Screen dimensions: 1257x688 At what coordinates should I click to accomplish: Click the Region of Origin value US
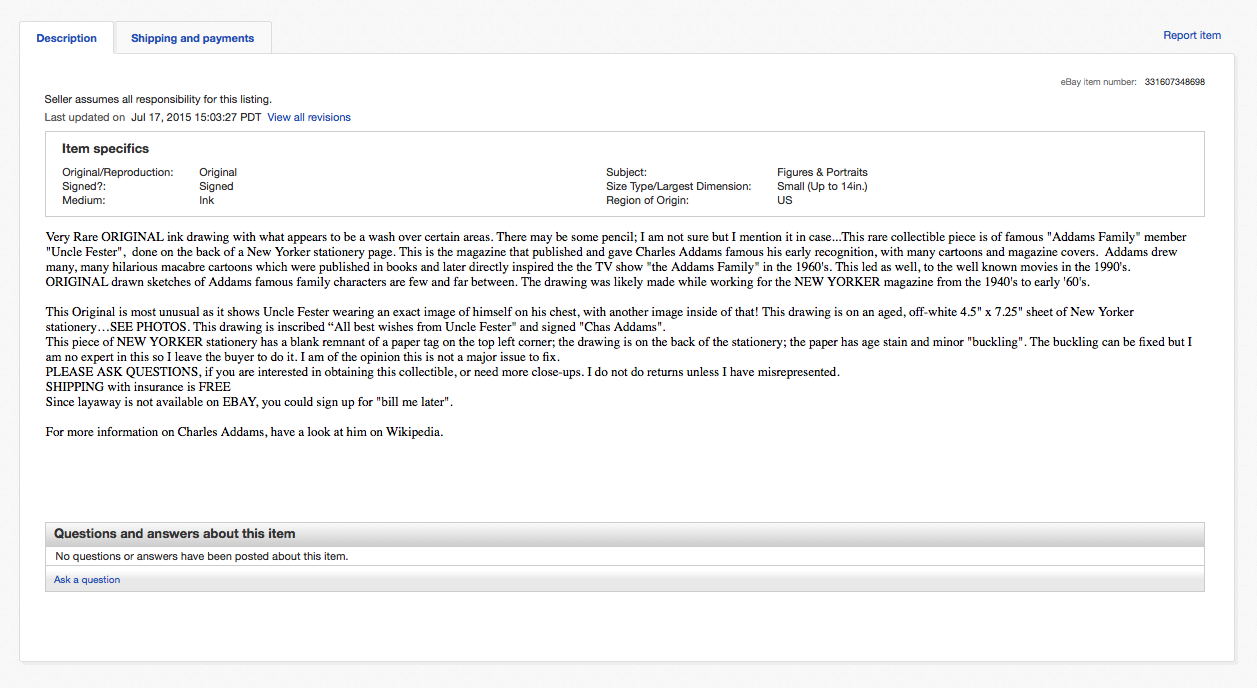(784, 200)
